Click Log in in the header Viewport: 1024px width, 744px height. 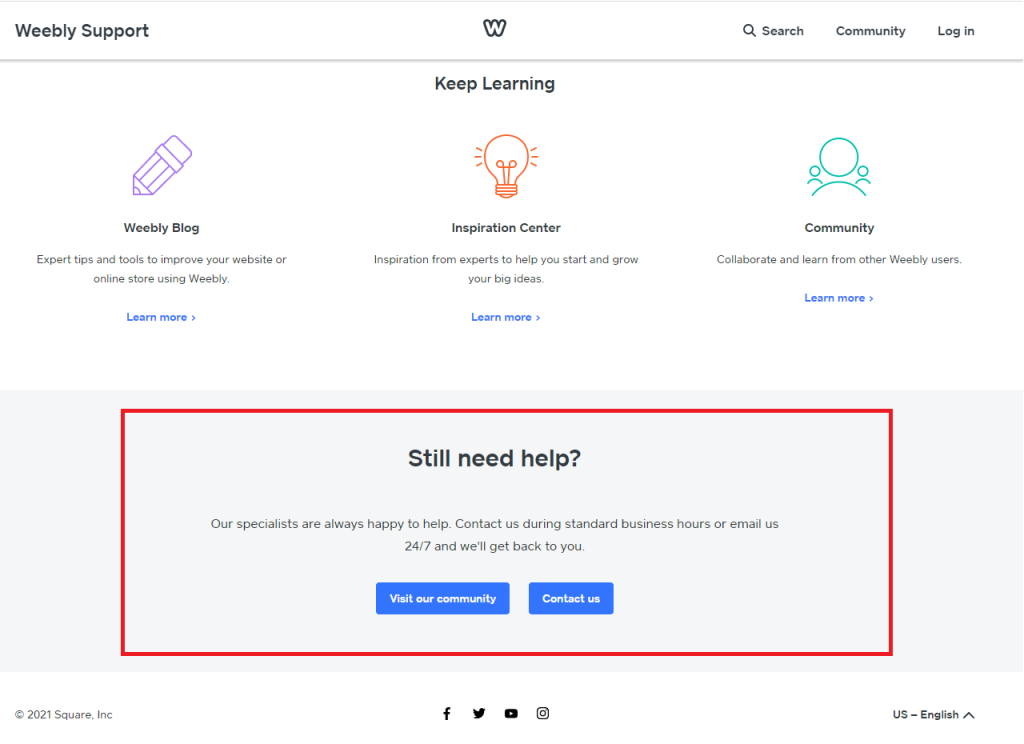tap(955, 31)
